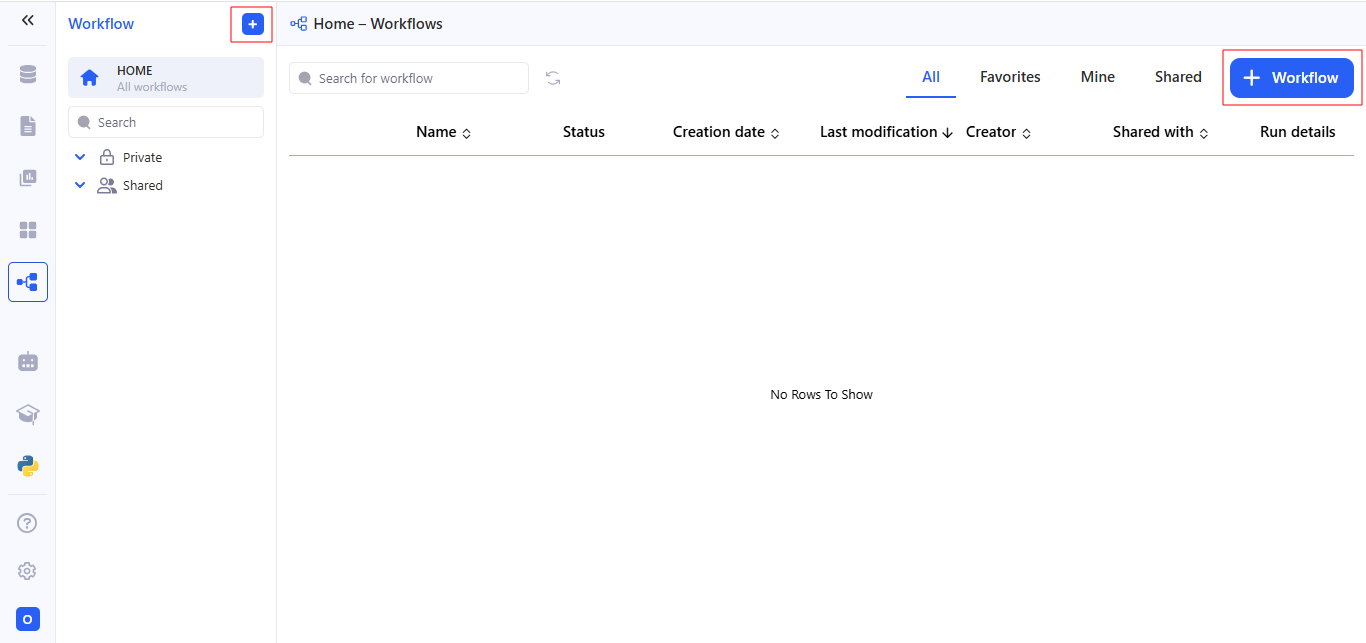Open settings gear icon in sidebar
This screenshot has height=643, width=1366.
point(28,571)
